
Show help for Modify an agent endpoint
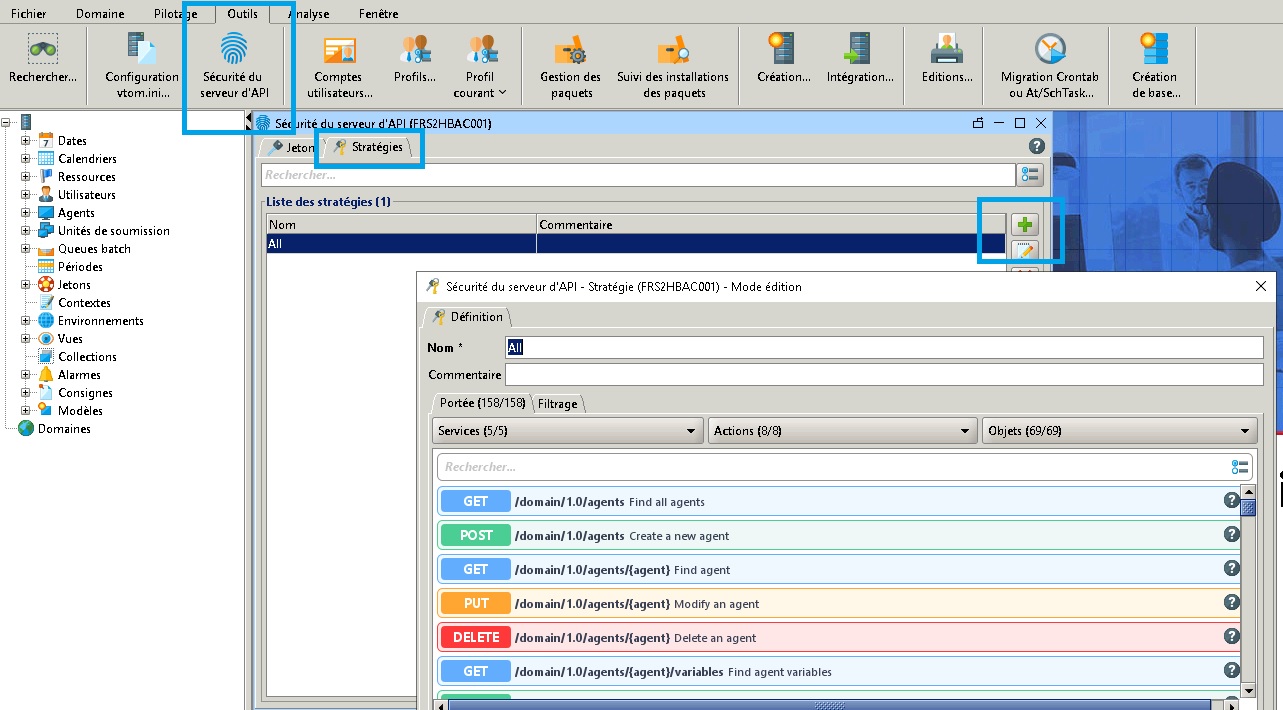click(1232, 602)
